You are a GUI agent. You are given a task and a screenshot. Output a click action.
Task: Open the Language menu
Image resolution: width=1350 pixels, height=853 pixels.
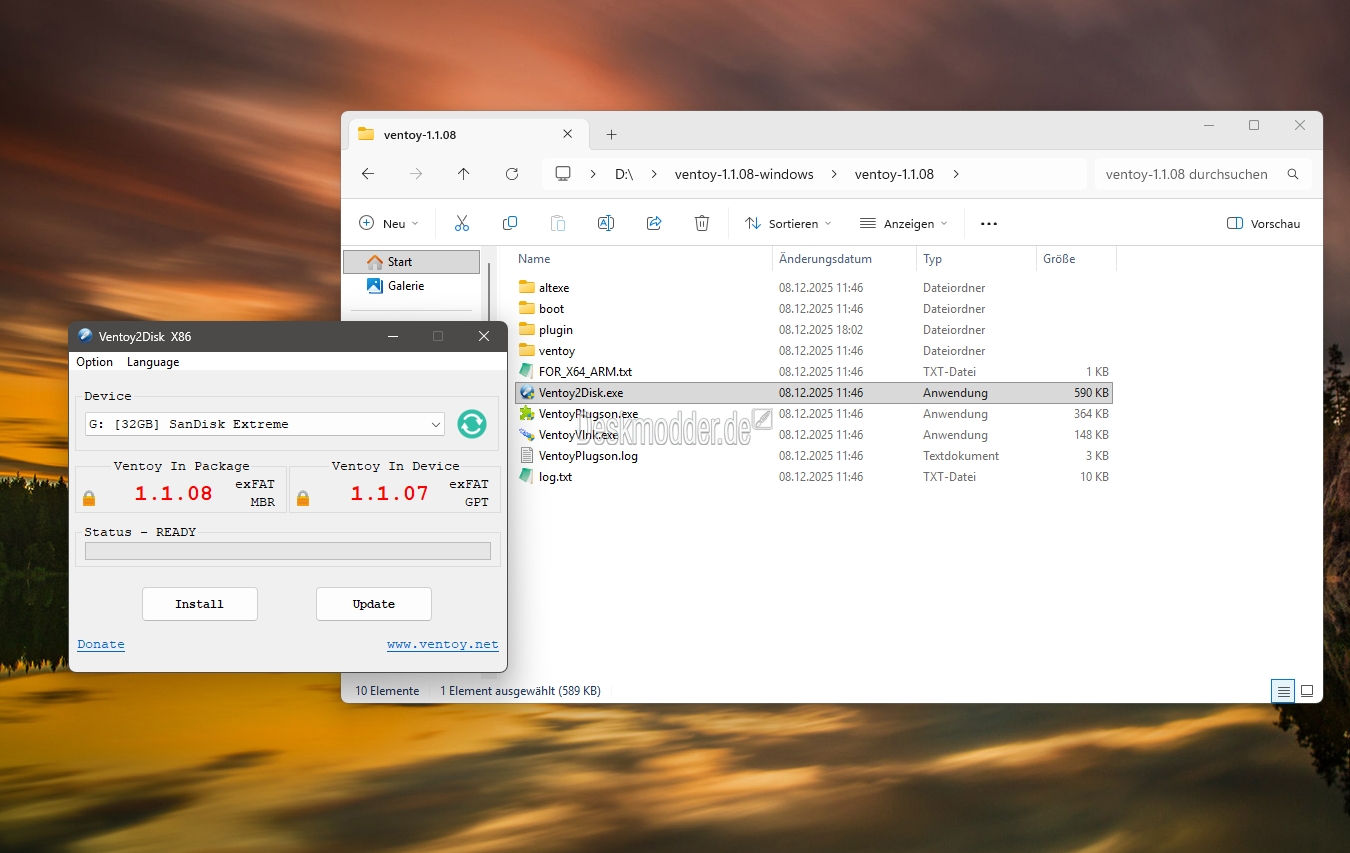(x=153, y=362)
